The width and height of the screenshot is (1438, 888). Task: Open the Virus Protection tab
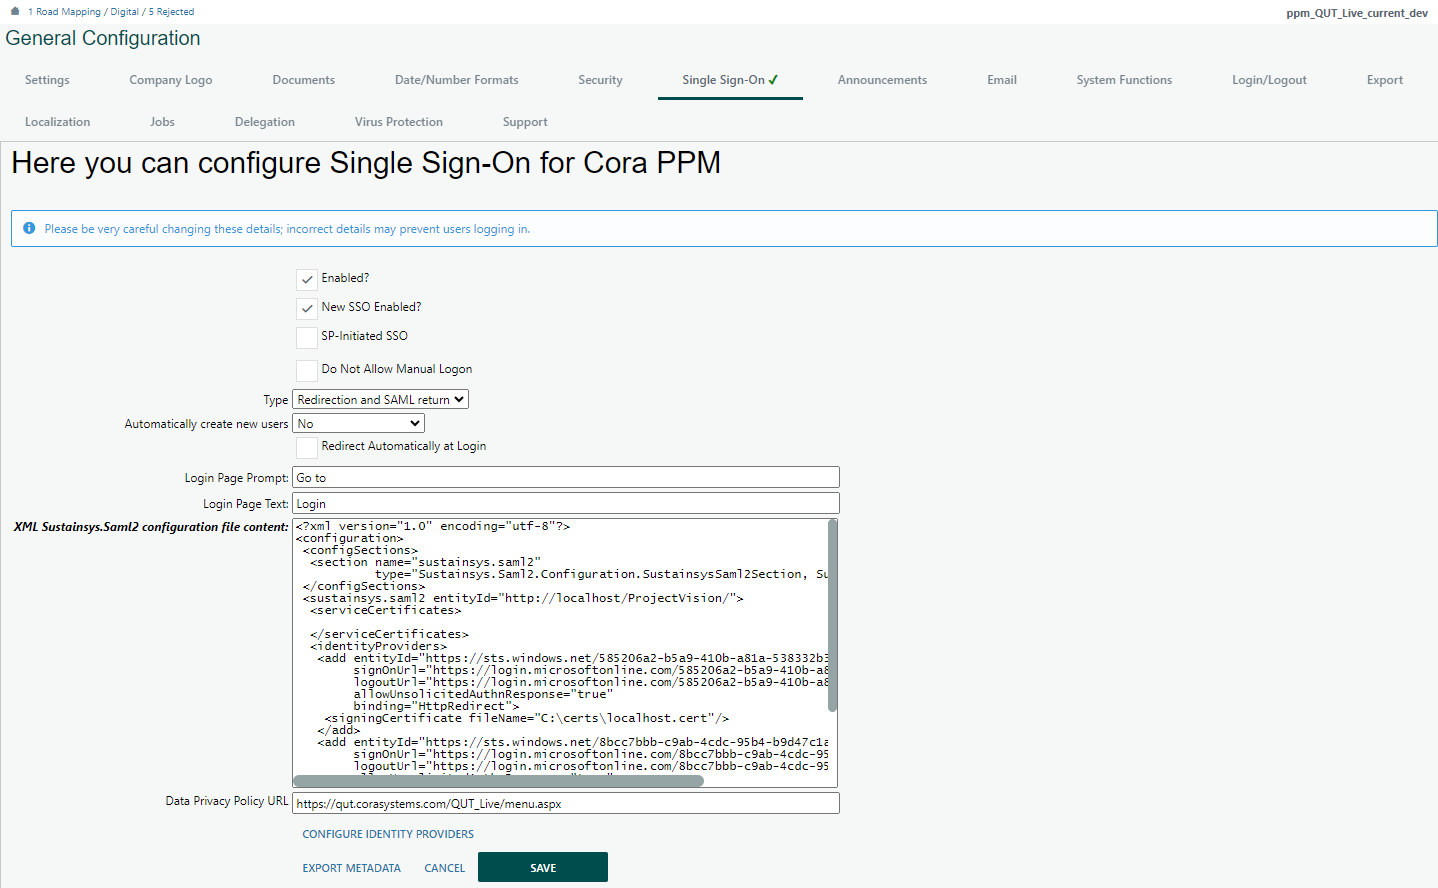[399, 122]
